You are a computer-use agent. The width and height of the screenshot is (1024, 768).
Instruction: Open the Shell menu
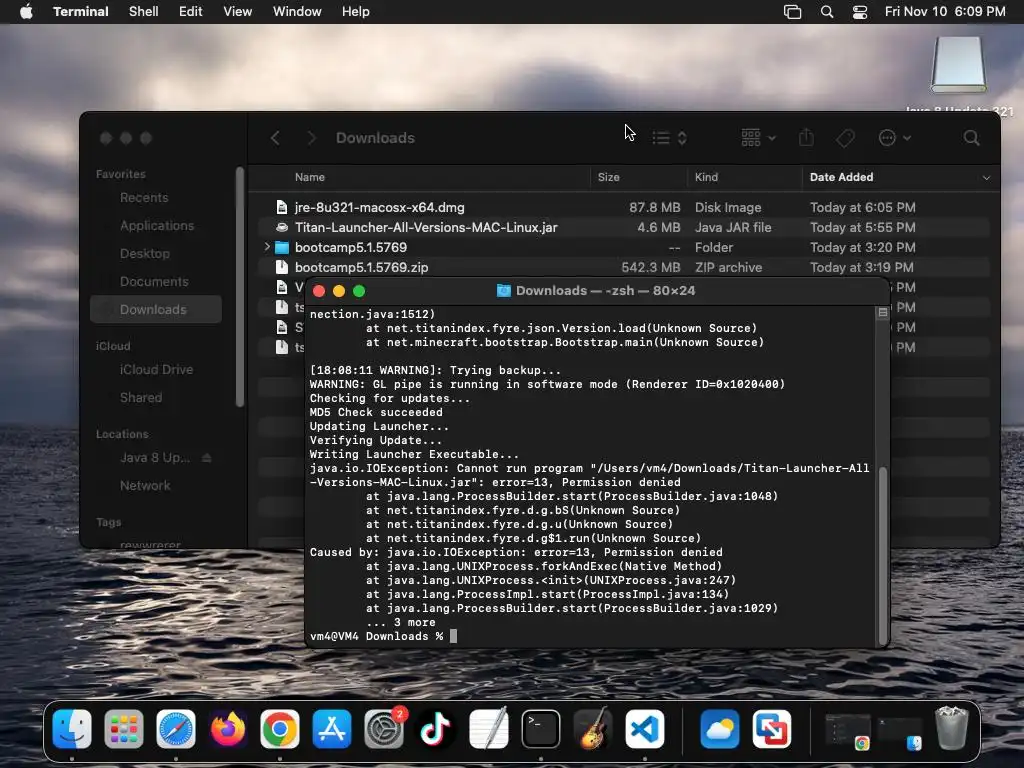click(x=144, y=11)
